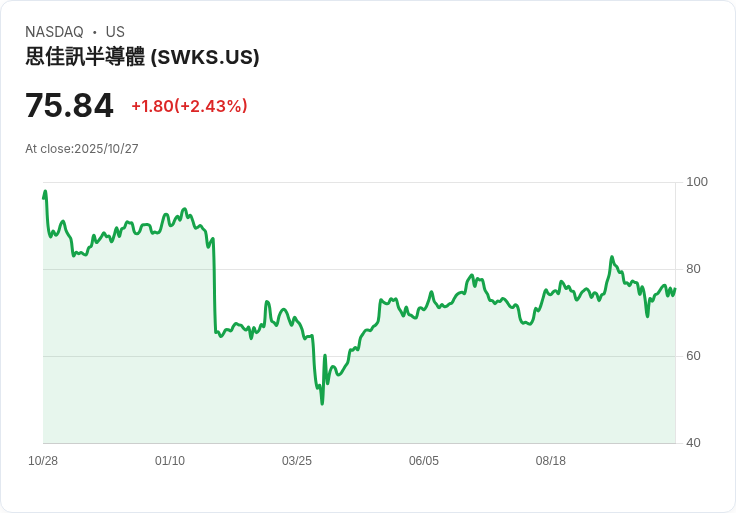
Task: Select the US market label
Action: pos(115,32)
